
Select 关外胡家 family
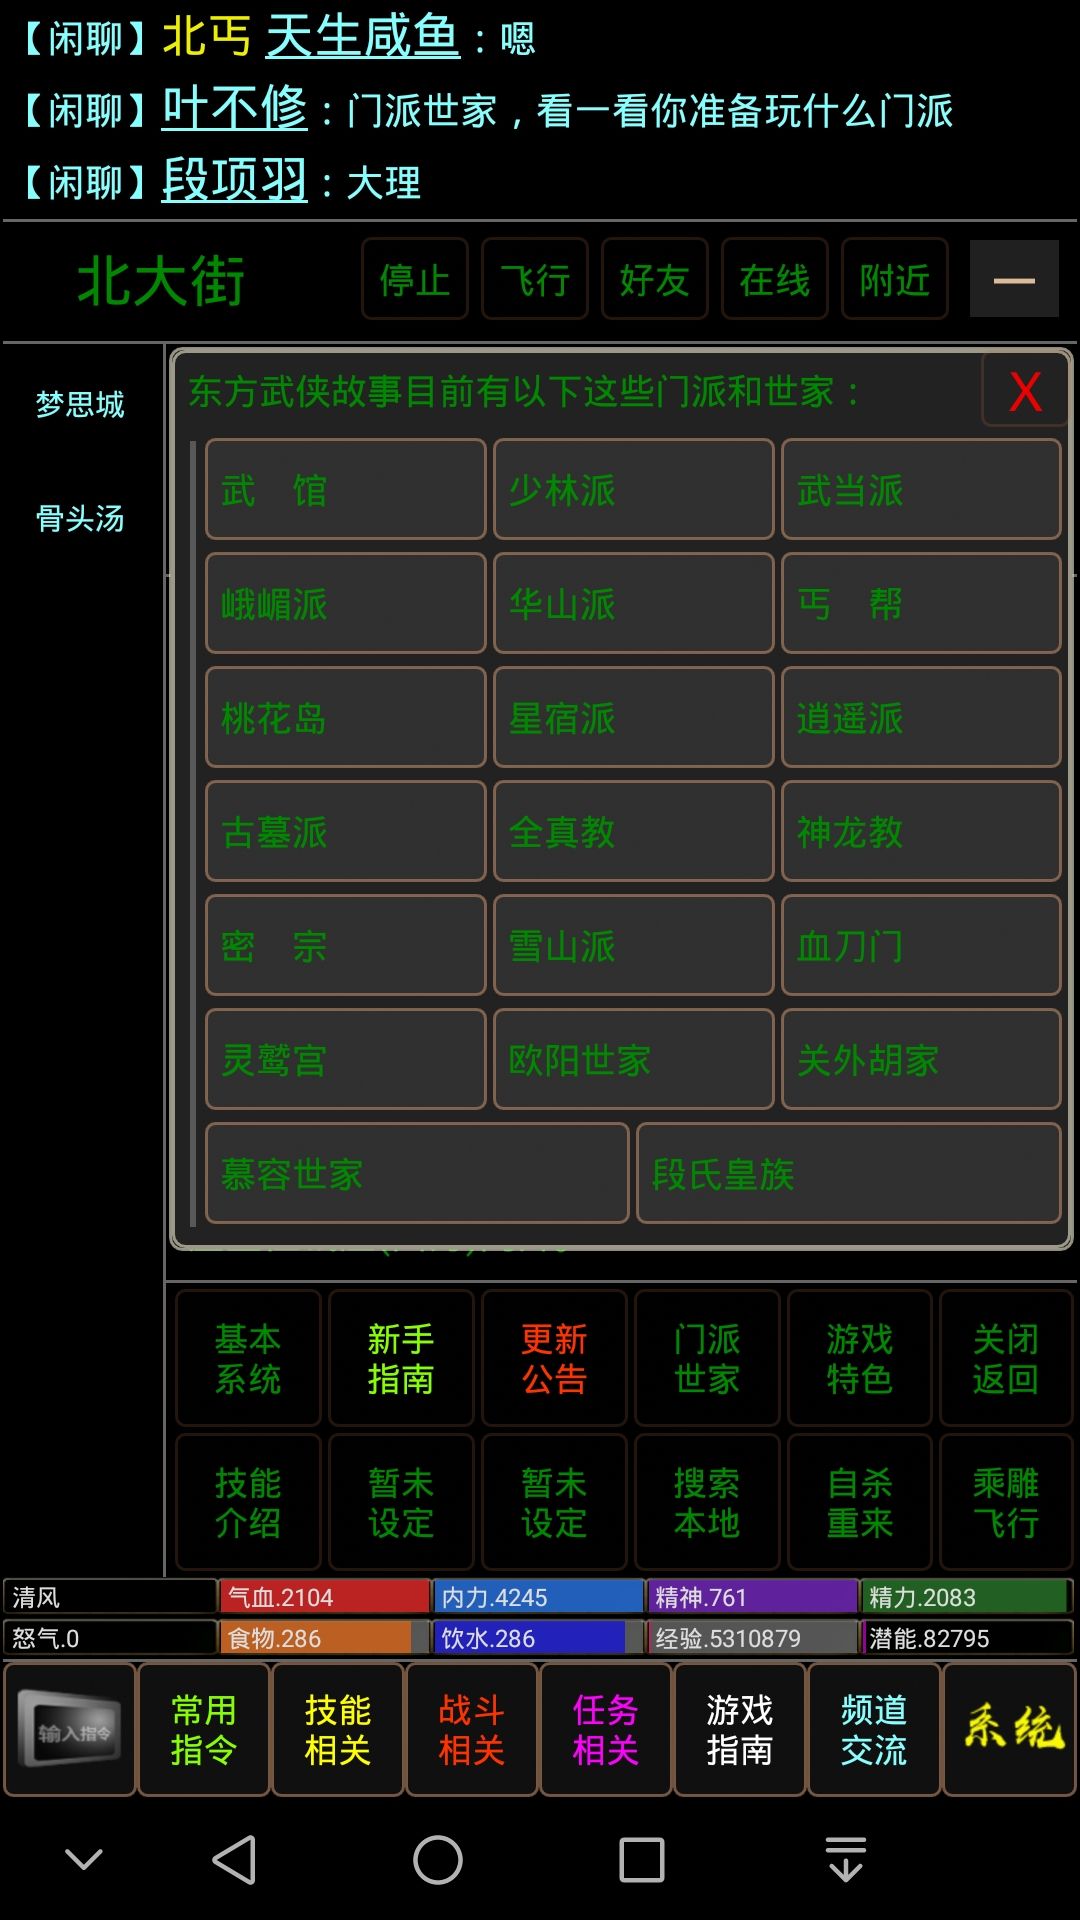[x=921, y=1060]
